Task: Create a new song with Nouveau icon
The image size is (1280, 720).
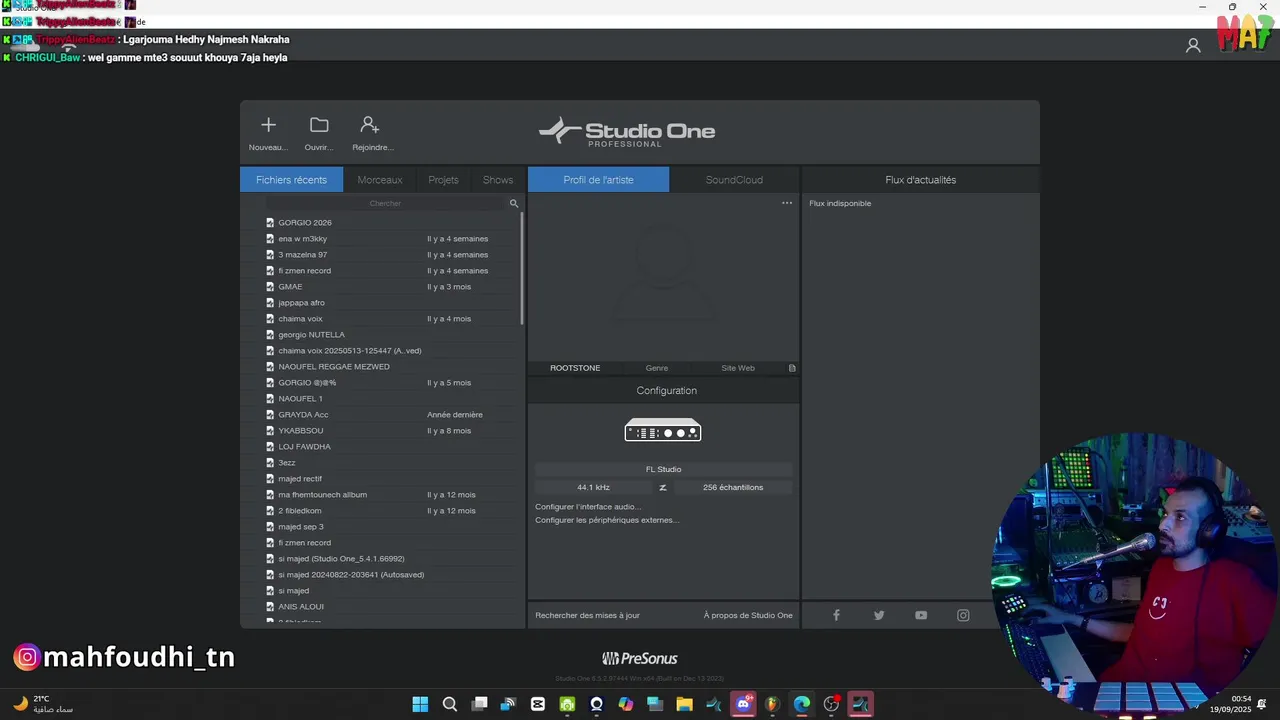Action: 268,125
